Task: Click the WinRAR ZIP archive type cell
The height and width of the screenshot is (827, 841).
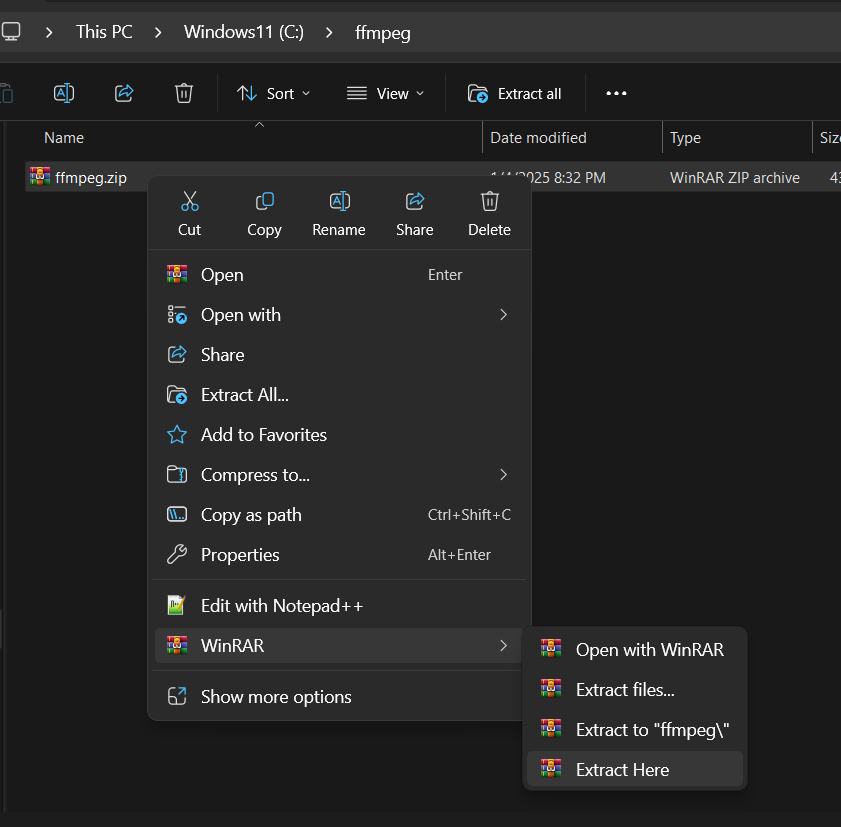Action: [x=735, y=178]
